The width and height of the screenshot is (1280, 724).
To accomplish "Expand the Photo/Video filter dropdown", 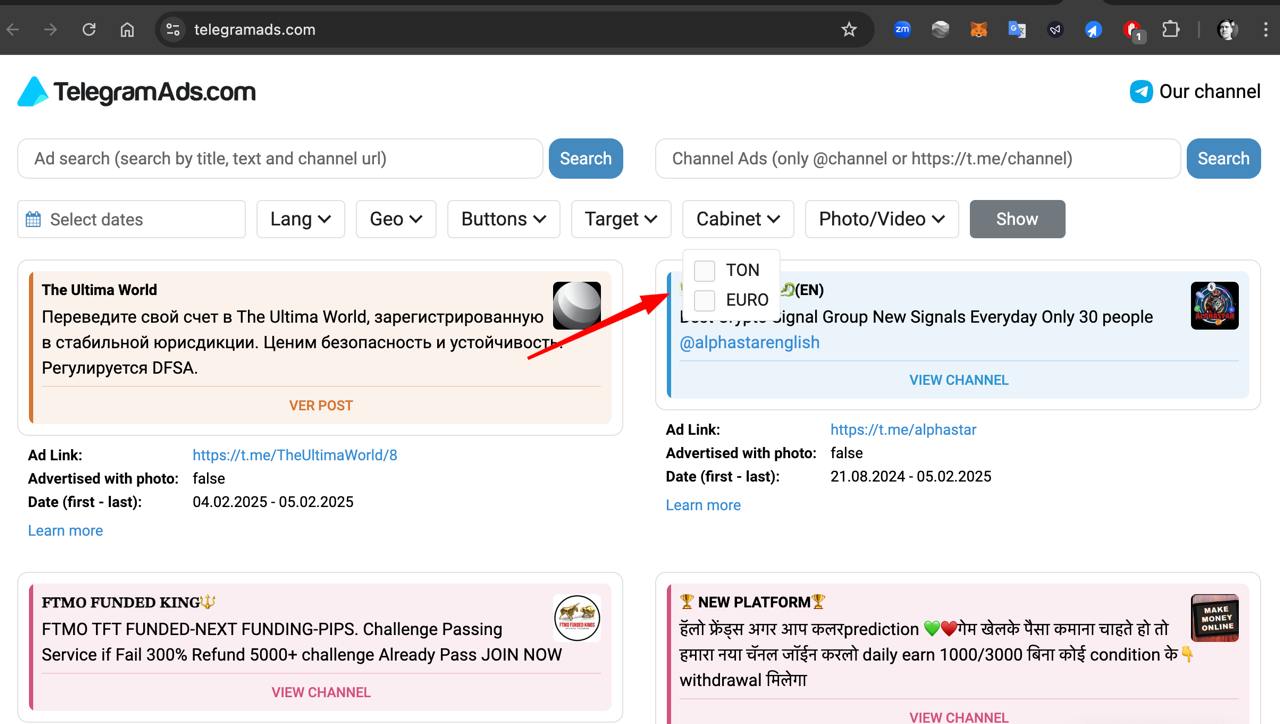I will tap(882, 219).
